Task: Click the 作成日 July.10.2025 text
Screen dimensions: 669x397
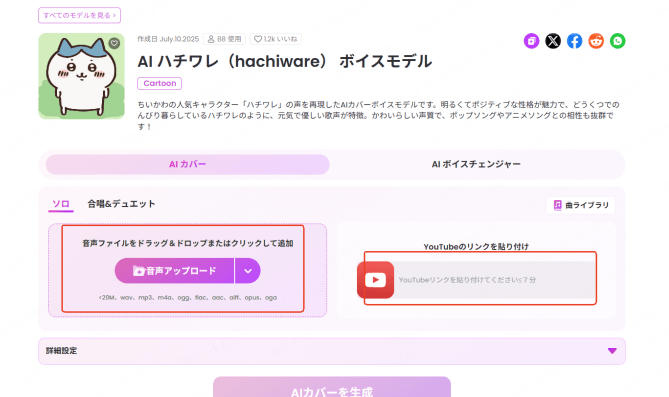Action: click(x=168, y=39)
